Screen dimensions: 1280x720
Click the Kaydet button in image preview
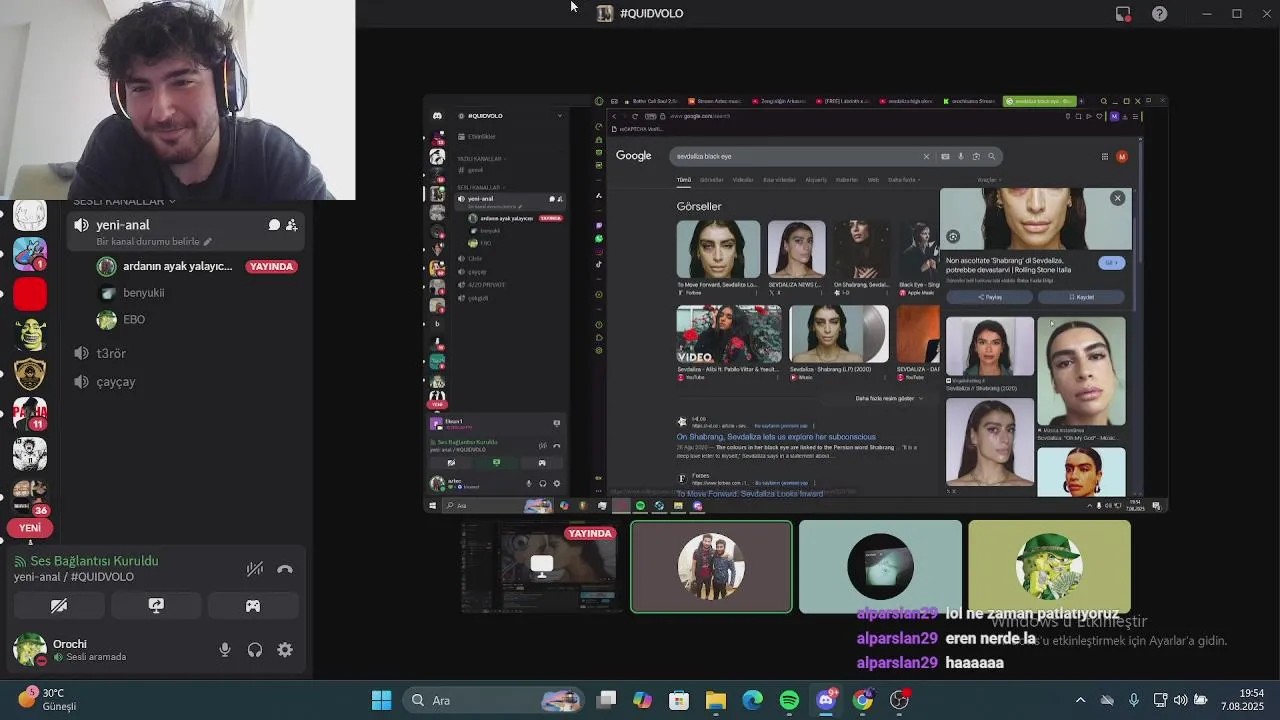tap(1081, 297)
